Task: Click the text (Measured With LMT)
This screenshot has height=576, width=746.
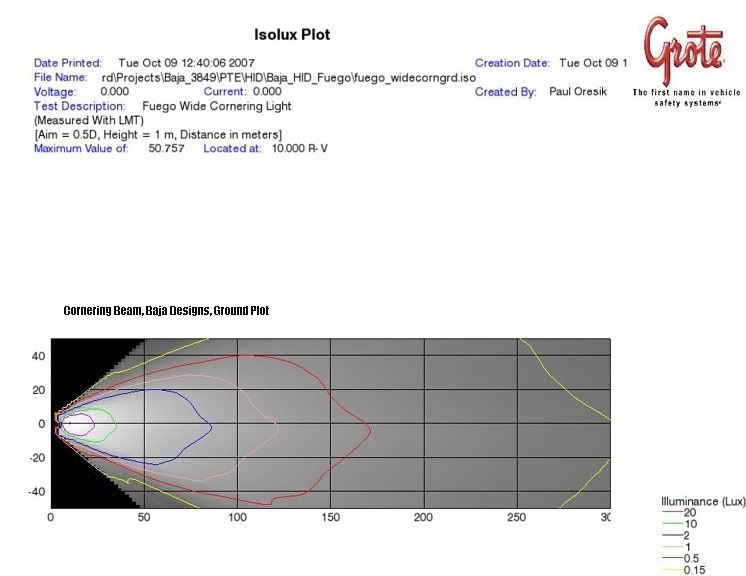Action: [x=89, y=120]
